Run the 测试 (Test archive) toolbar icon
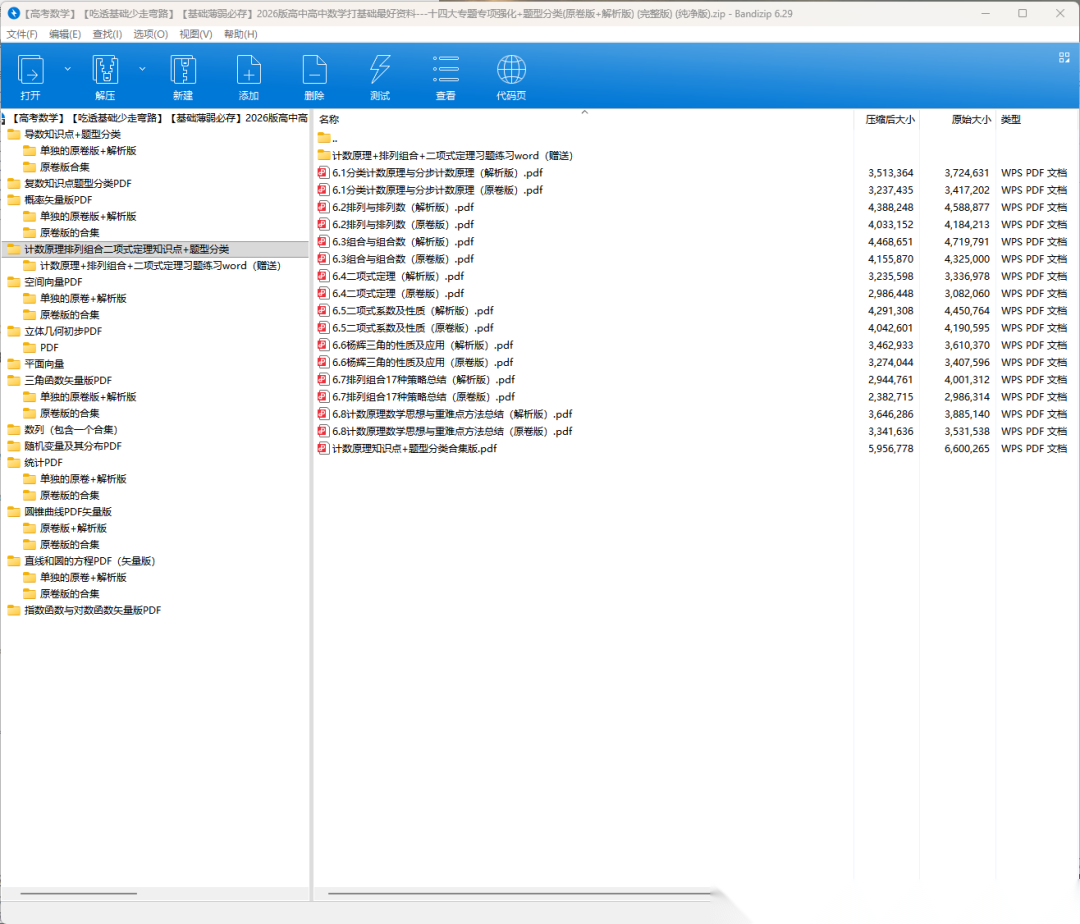 (380, 71)
